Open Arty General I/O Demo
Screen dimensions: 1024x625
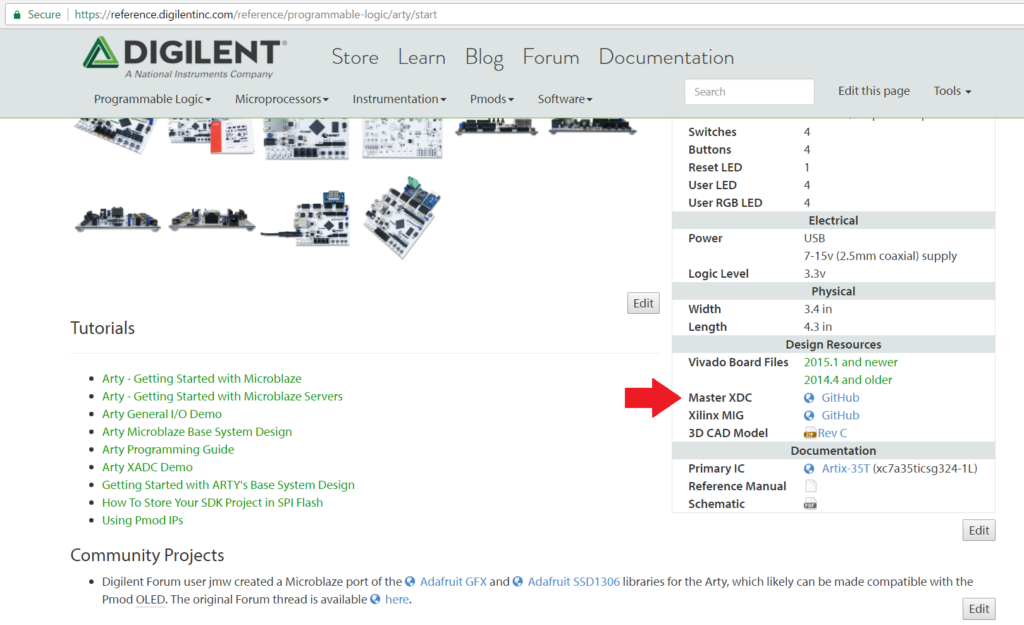pyautogui.click(x=162, y=414)
